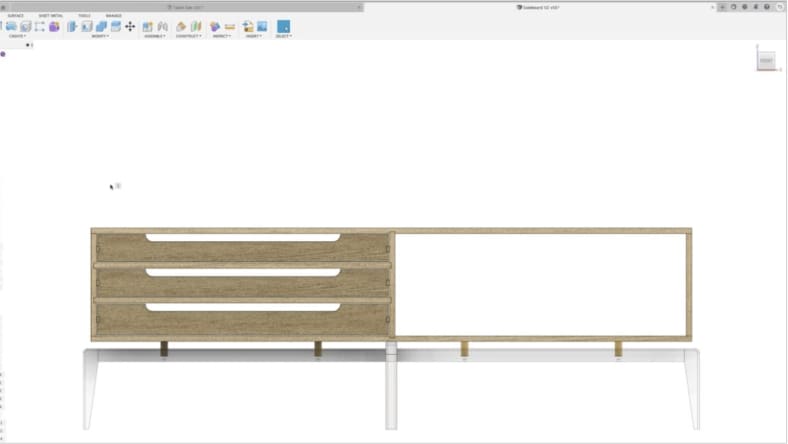Screen dimensions: 788x444
Task: Open the INSERT dropdown menu
Action: tap(254, 36)
